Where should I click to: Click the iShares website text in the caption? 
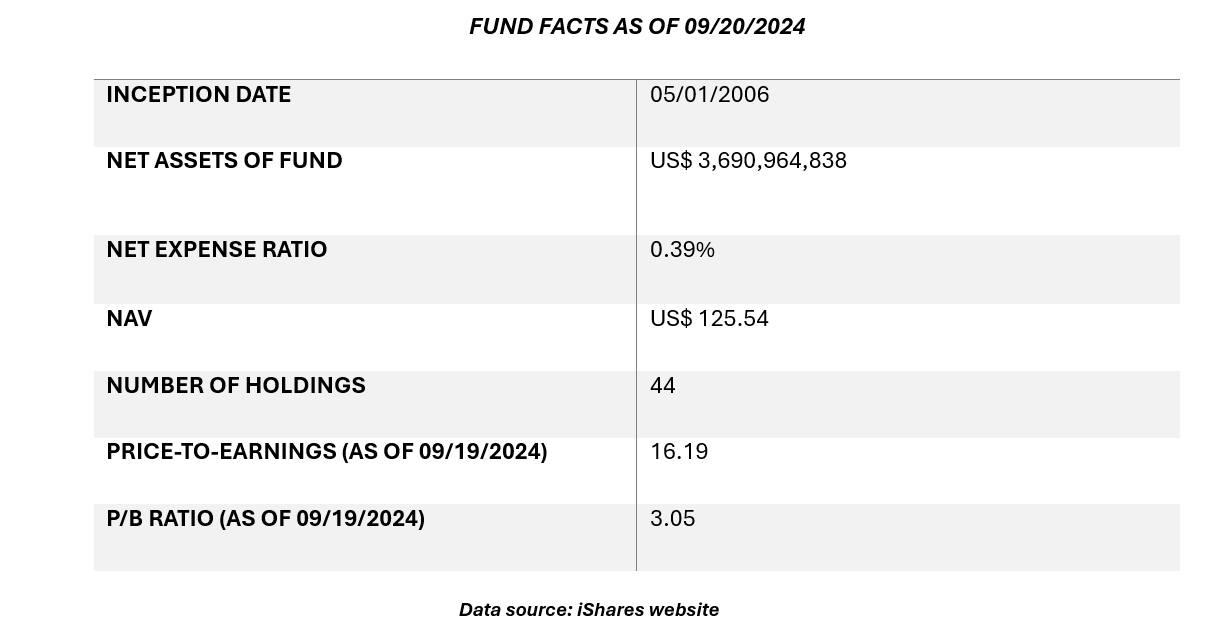click(x=648, y=610)
